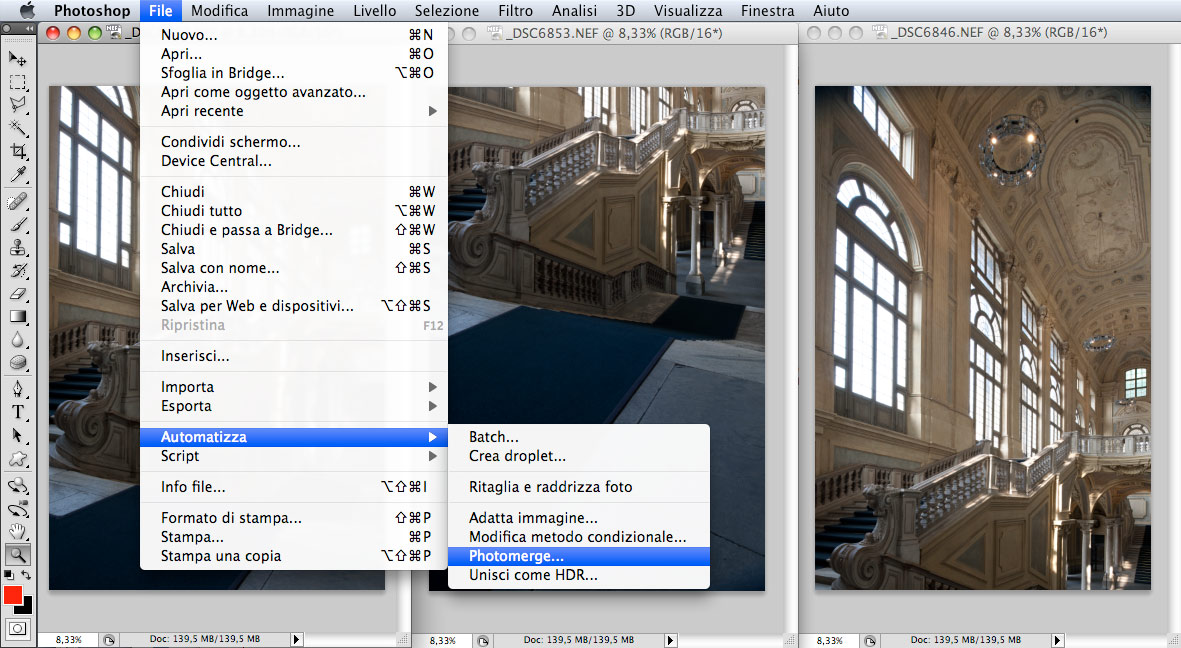The width and height of the screenshot is (1181, 648).
Task: Choose Crea droplet
Action: [578, 456]
